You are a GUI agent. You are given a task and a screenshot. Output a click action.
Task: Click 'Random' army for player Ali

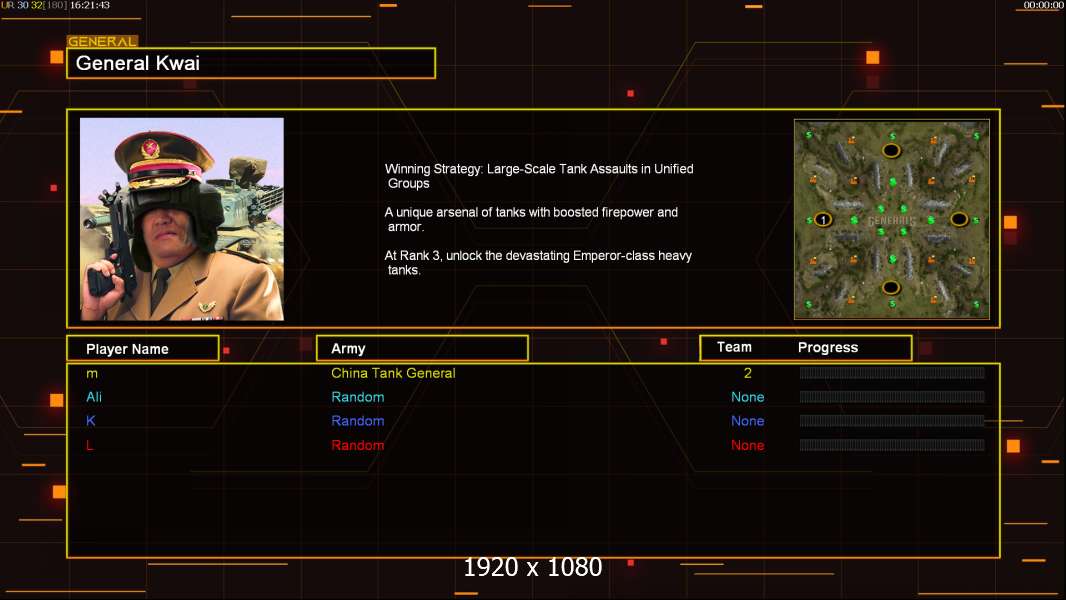(x=358, y=397)
